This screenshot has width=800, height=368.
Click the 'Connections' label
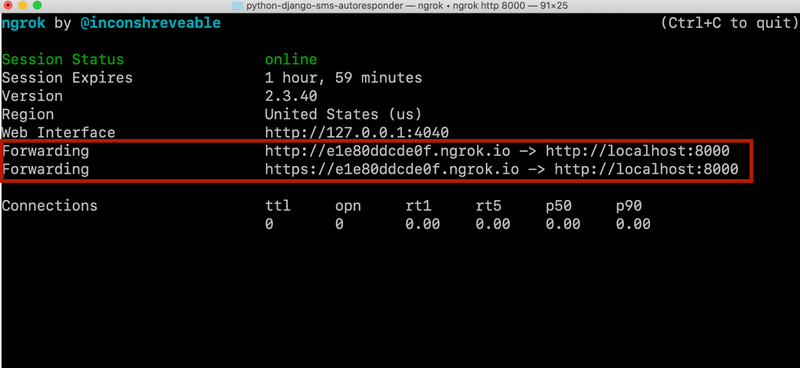click(x=49, y=206)
